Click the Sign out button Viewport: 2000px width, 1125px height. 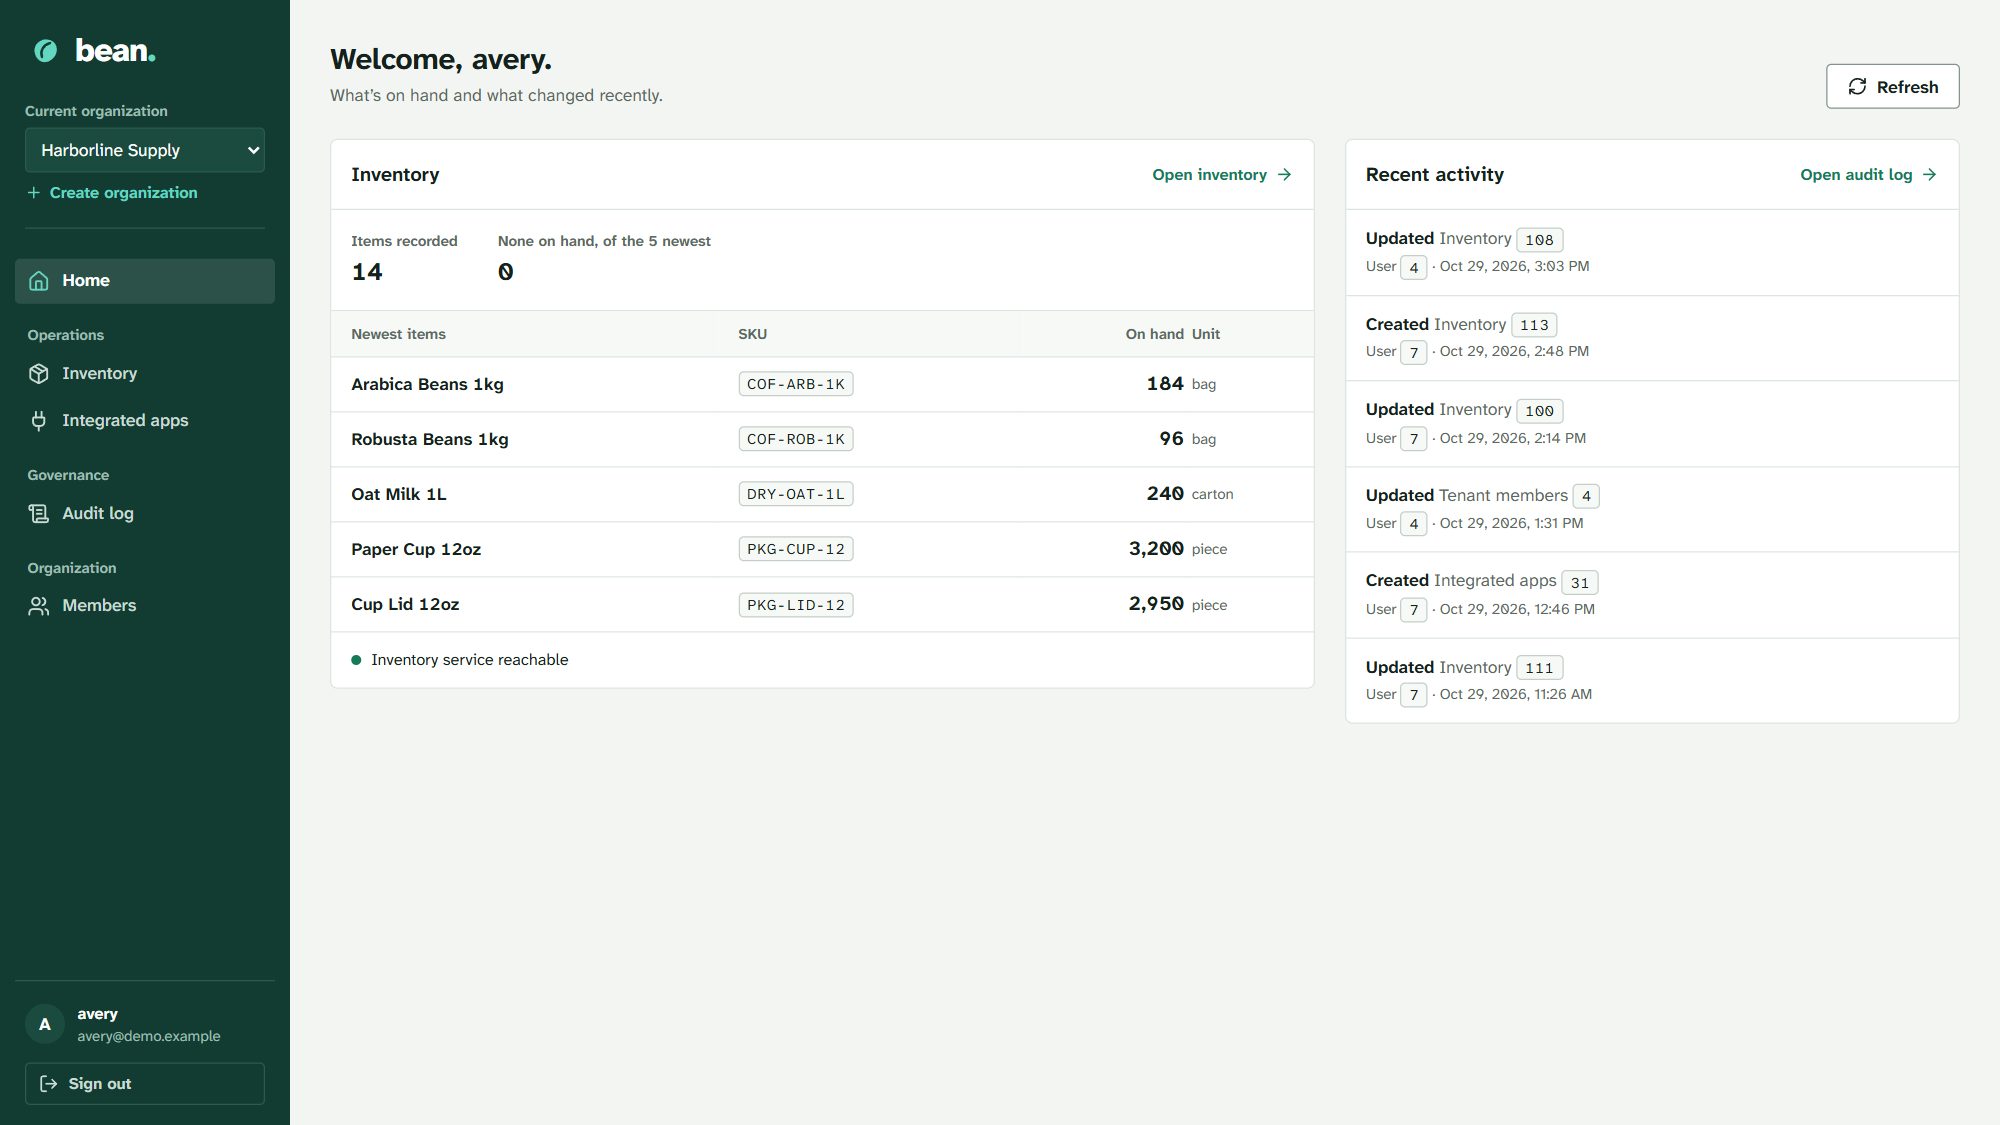[145, 1084]
